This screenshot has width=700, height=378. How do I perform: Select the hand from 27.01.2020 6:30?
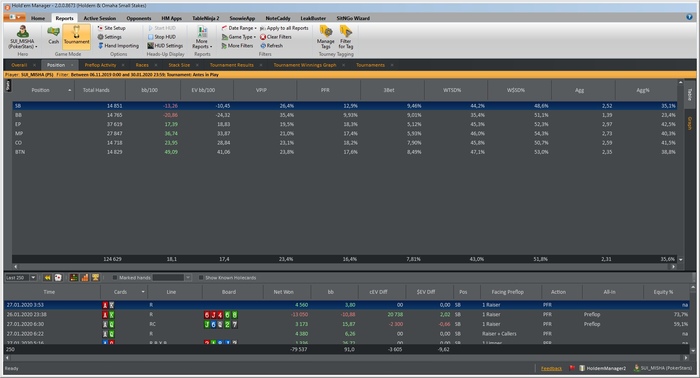346,324
